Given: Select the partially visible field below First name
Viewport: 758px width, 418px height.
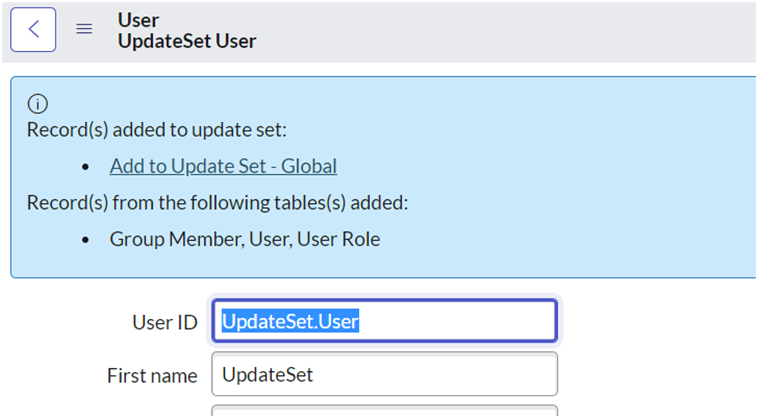Looking at the screenshot, I should tap(384, 411).
